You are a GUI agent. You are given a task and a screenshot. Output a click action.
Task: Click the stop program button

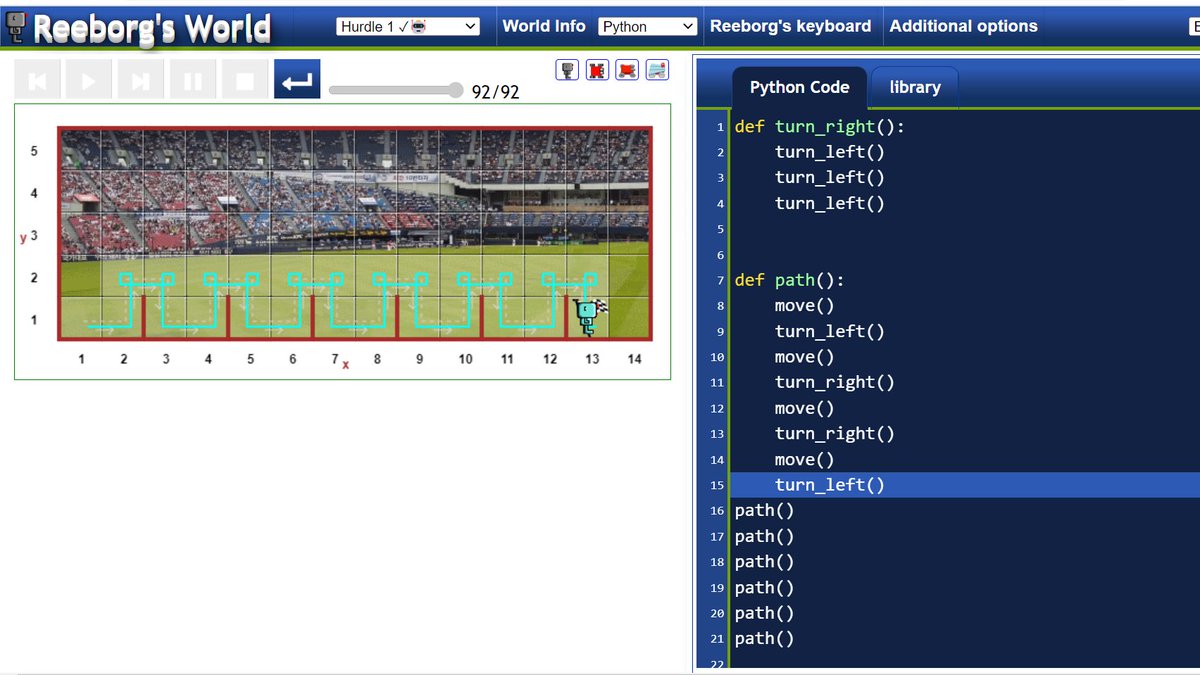tap(246, 80)
